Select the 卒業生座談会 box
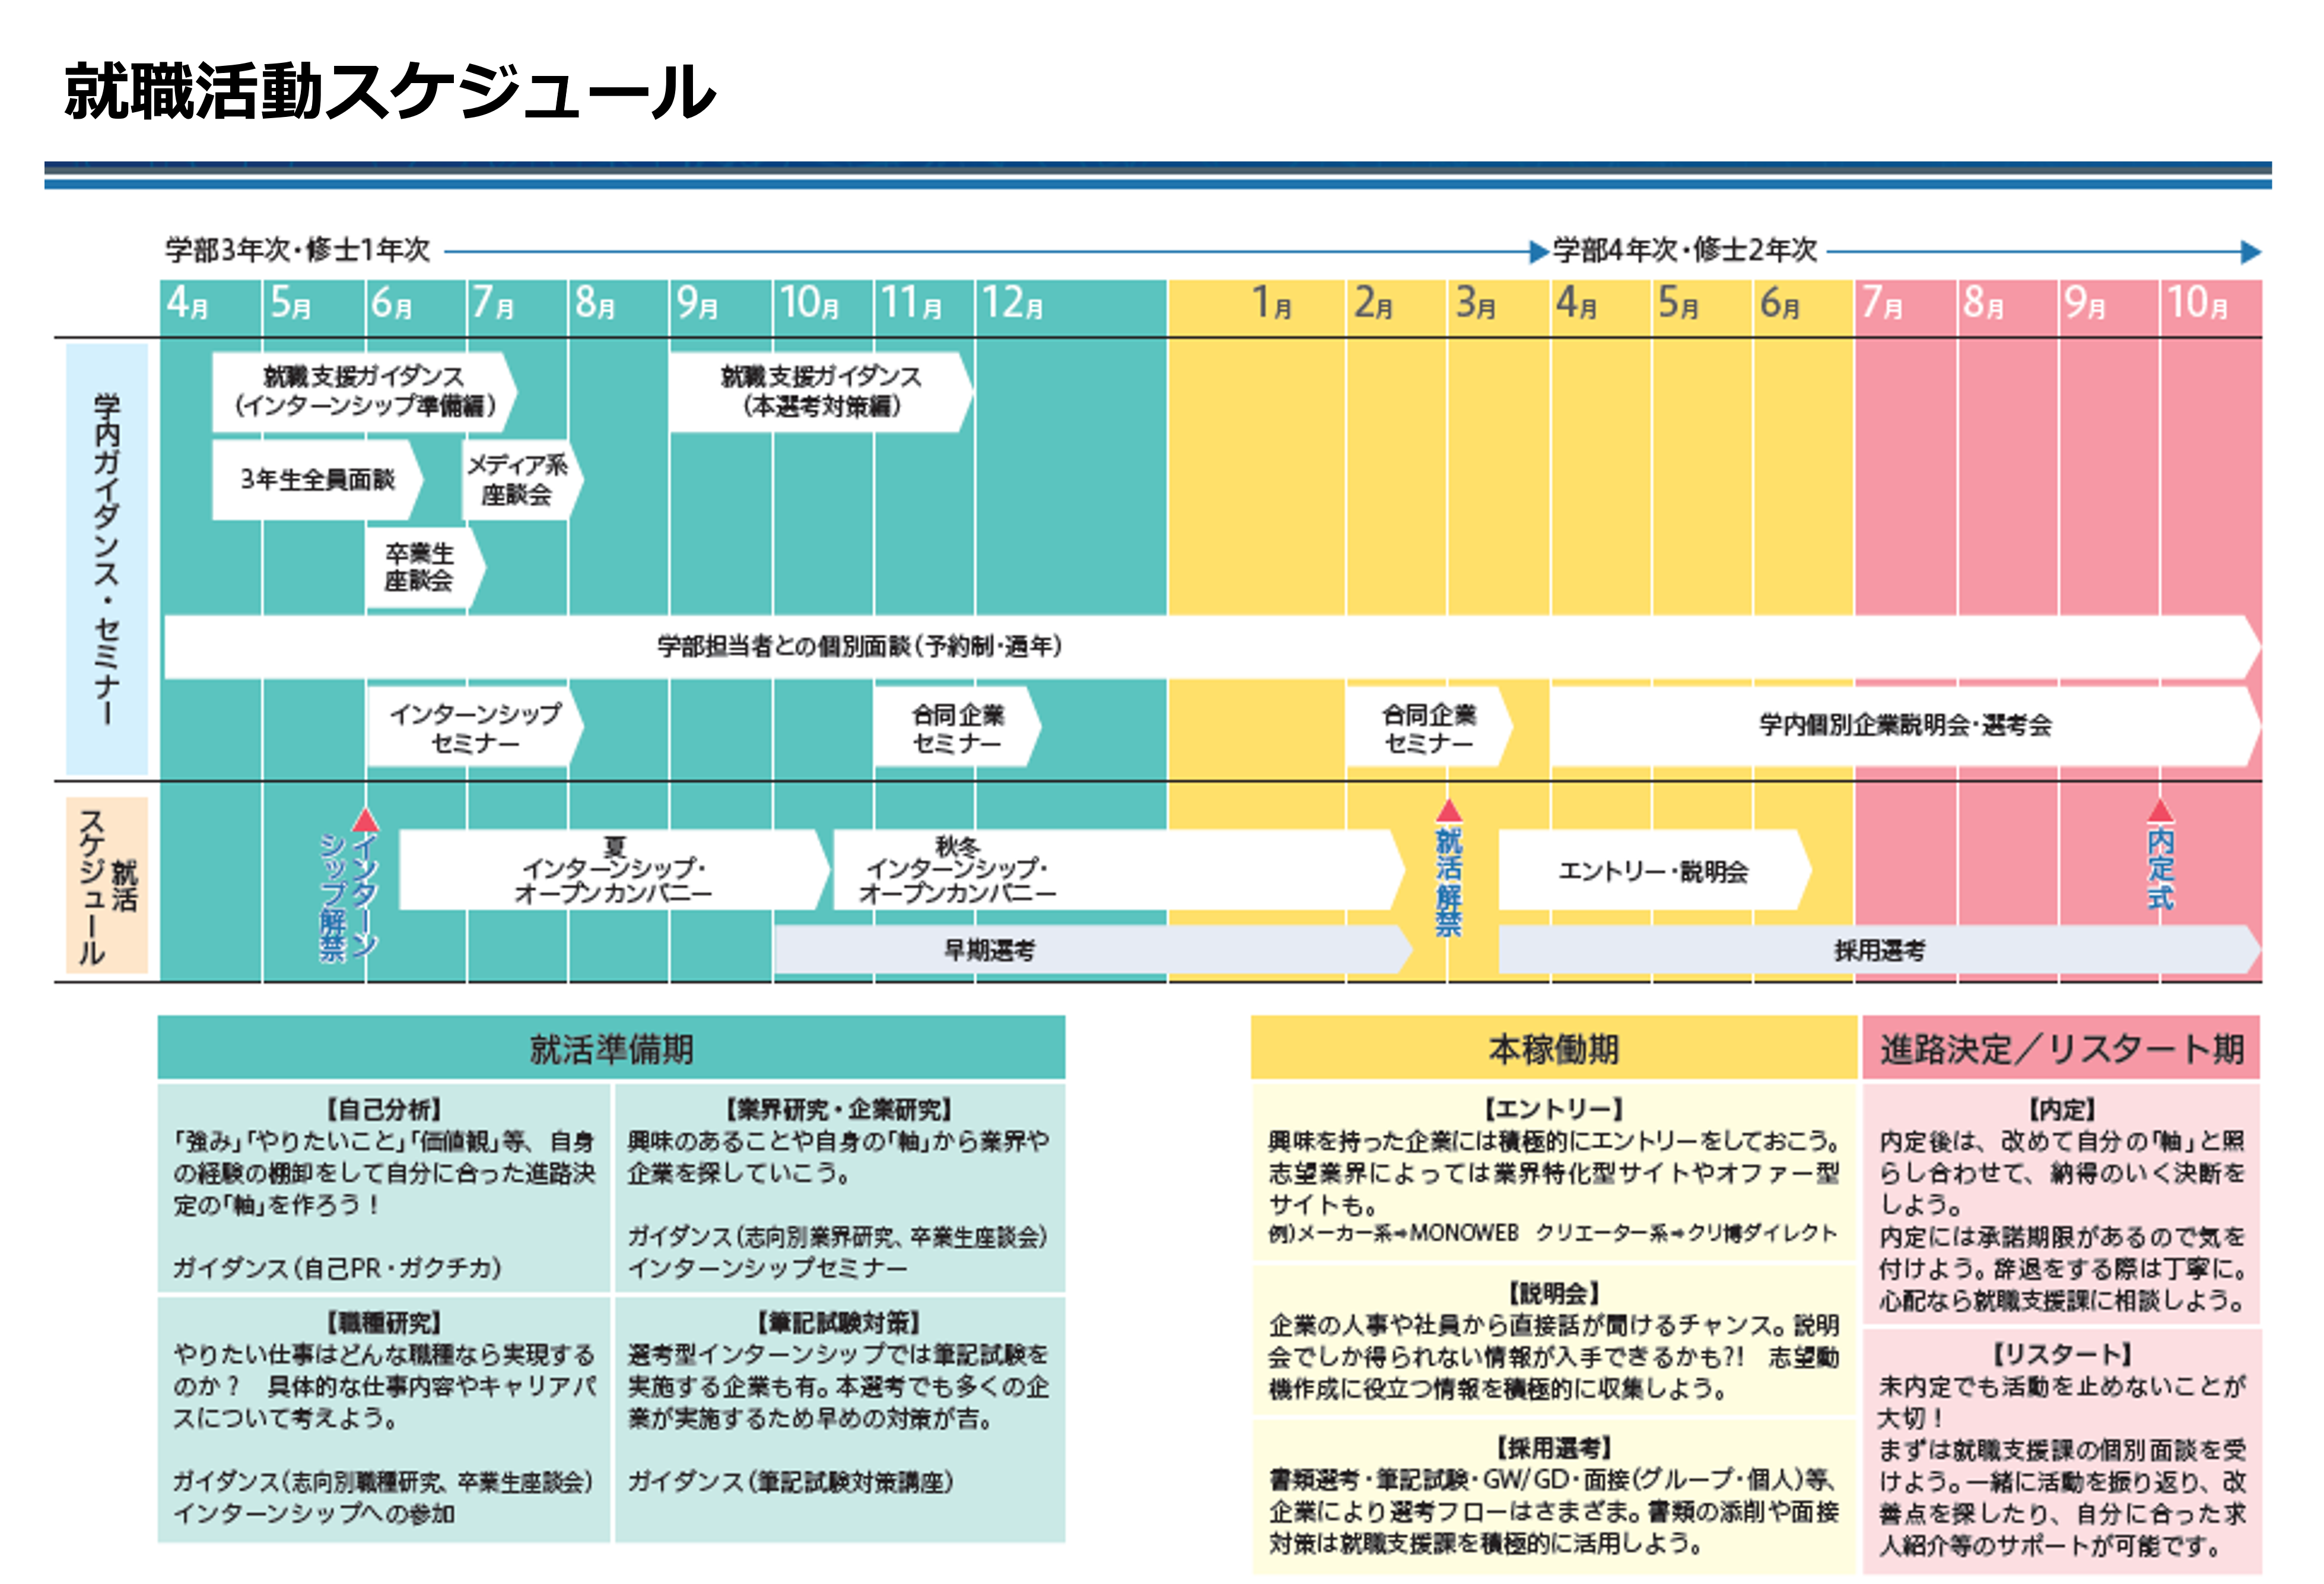Screen dimensions: 2324x1584 point(420,567)
